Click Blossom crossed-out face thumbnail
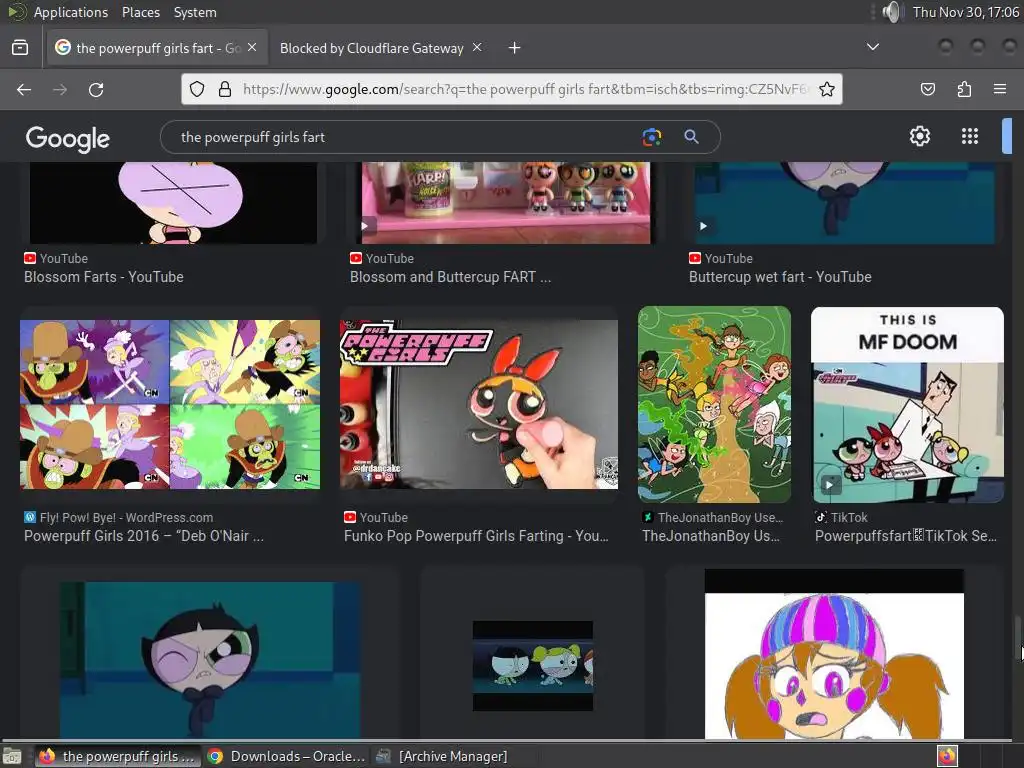Image resolution: width=1024 pixels, height=768 pixels. pyautogui.click(x=173, y=202)
